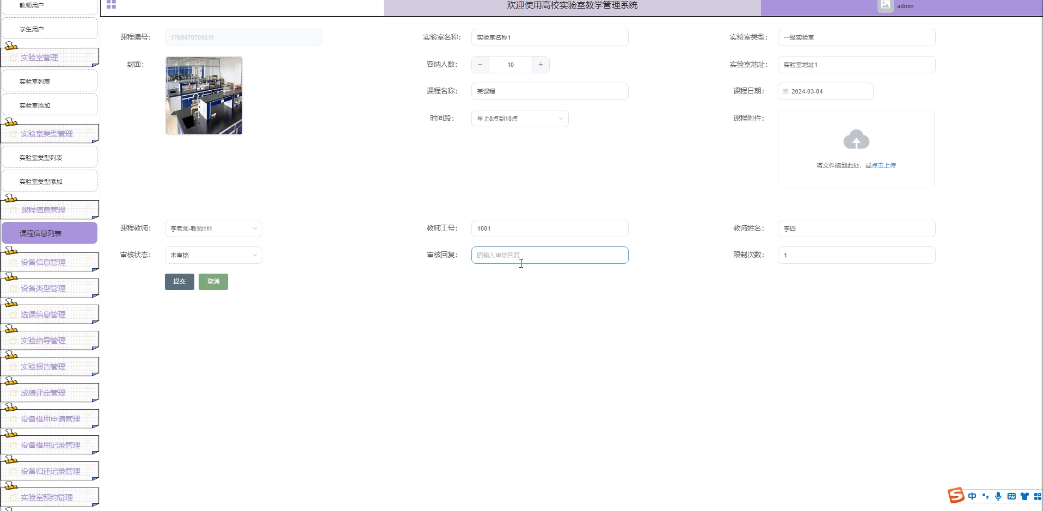Expand the 实验室类型管理 sidebar menu
Screen dimensions: 1043x511
point(50,134)
